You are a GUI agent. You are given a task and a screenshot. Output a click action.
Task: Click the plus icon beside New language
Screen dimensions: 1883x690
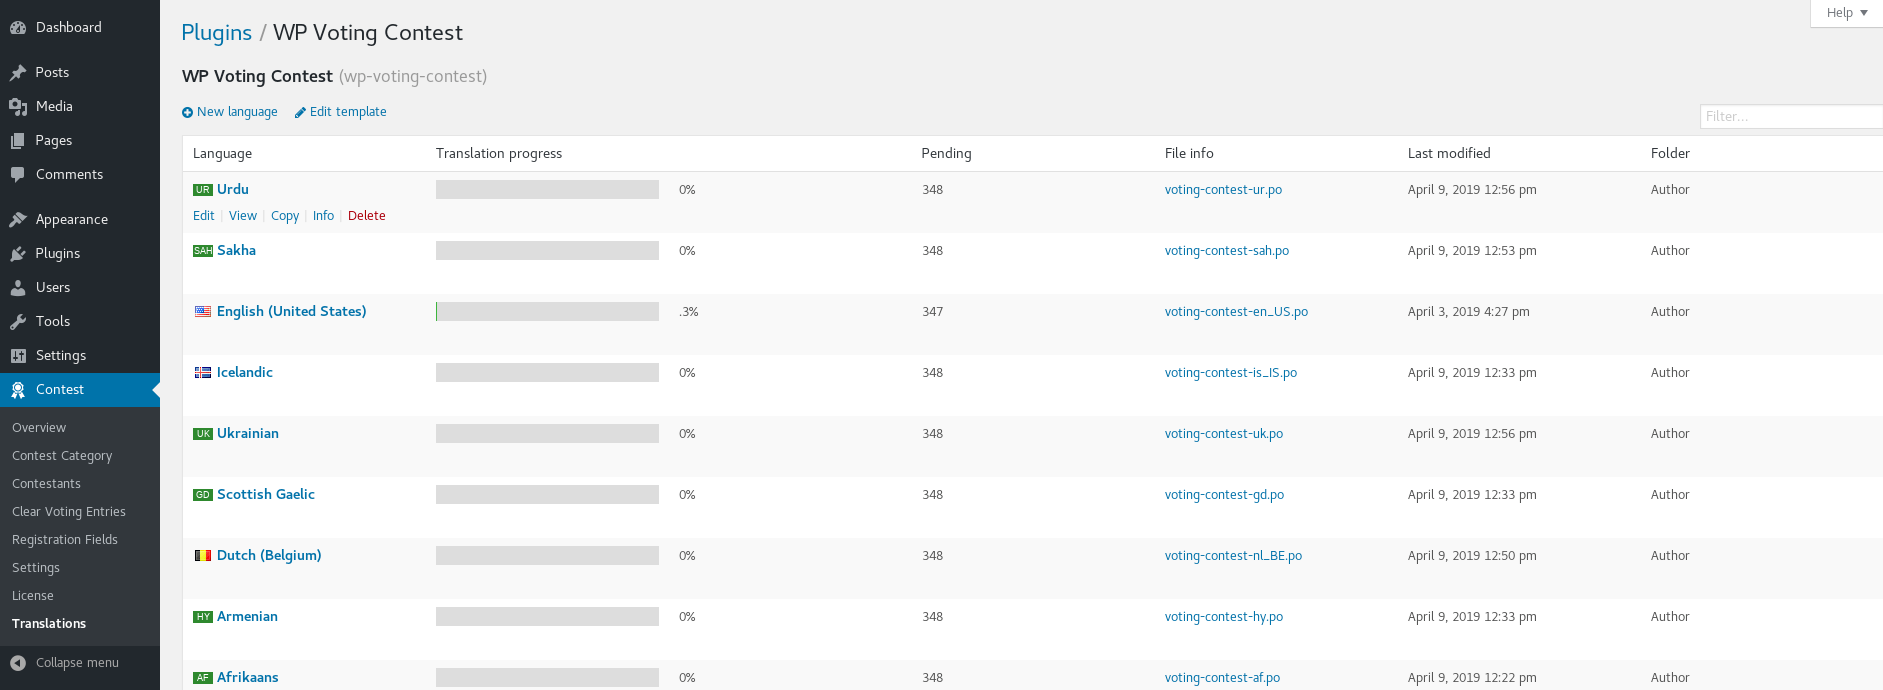tap(187, 113)
